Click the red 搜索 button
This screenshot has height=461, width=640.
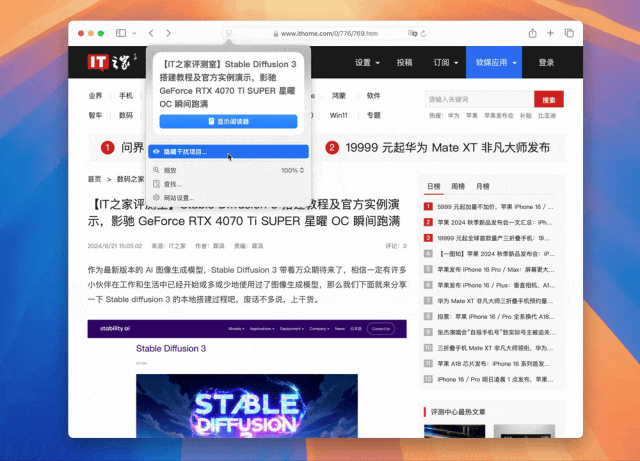click(x=549, y=99)
